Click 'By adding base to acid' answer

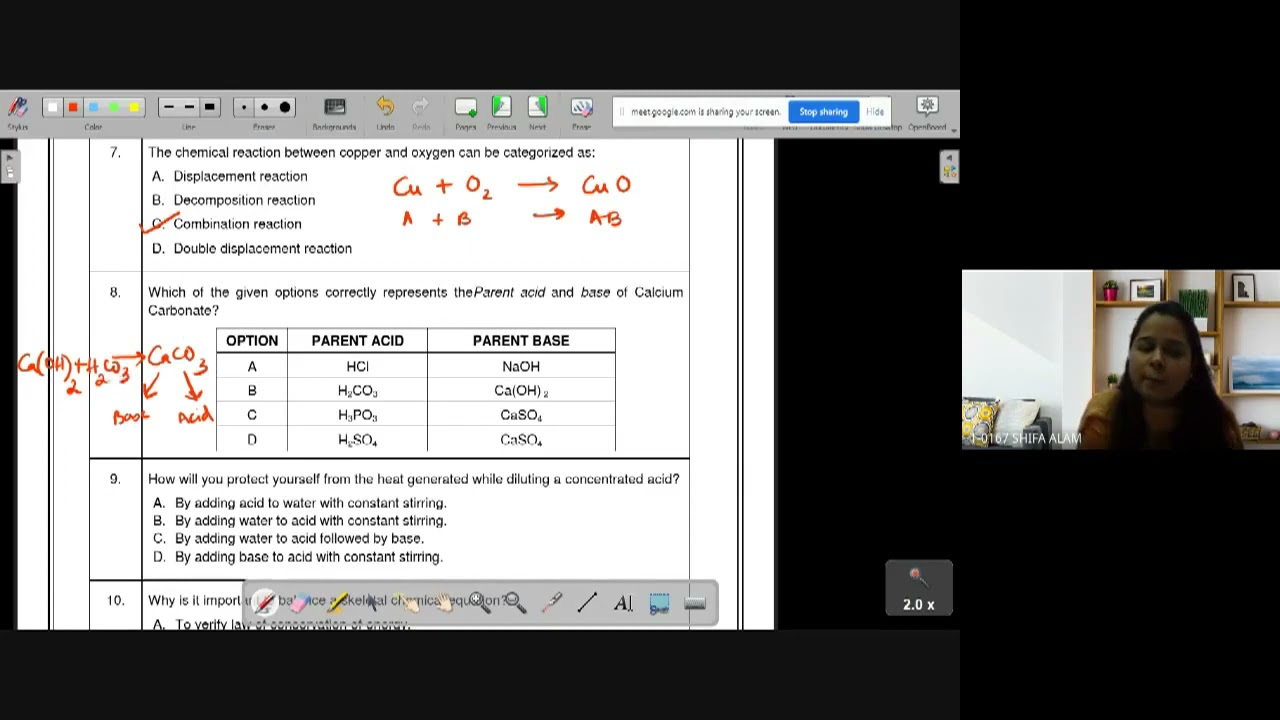click(x=297, y=557)
